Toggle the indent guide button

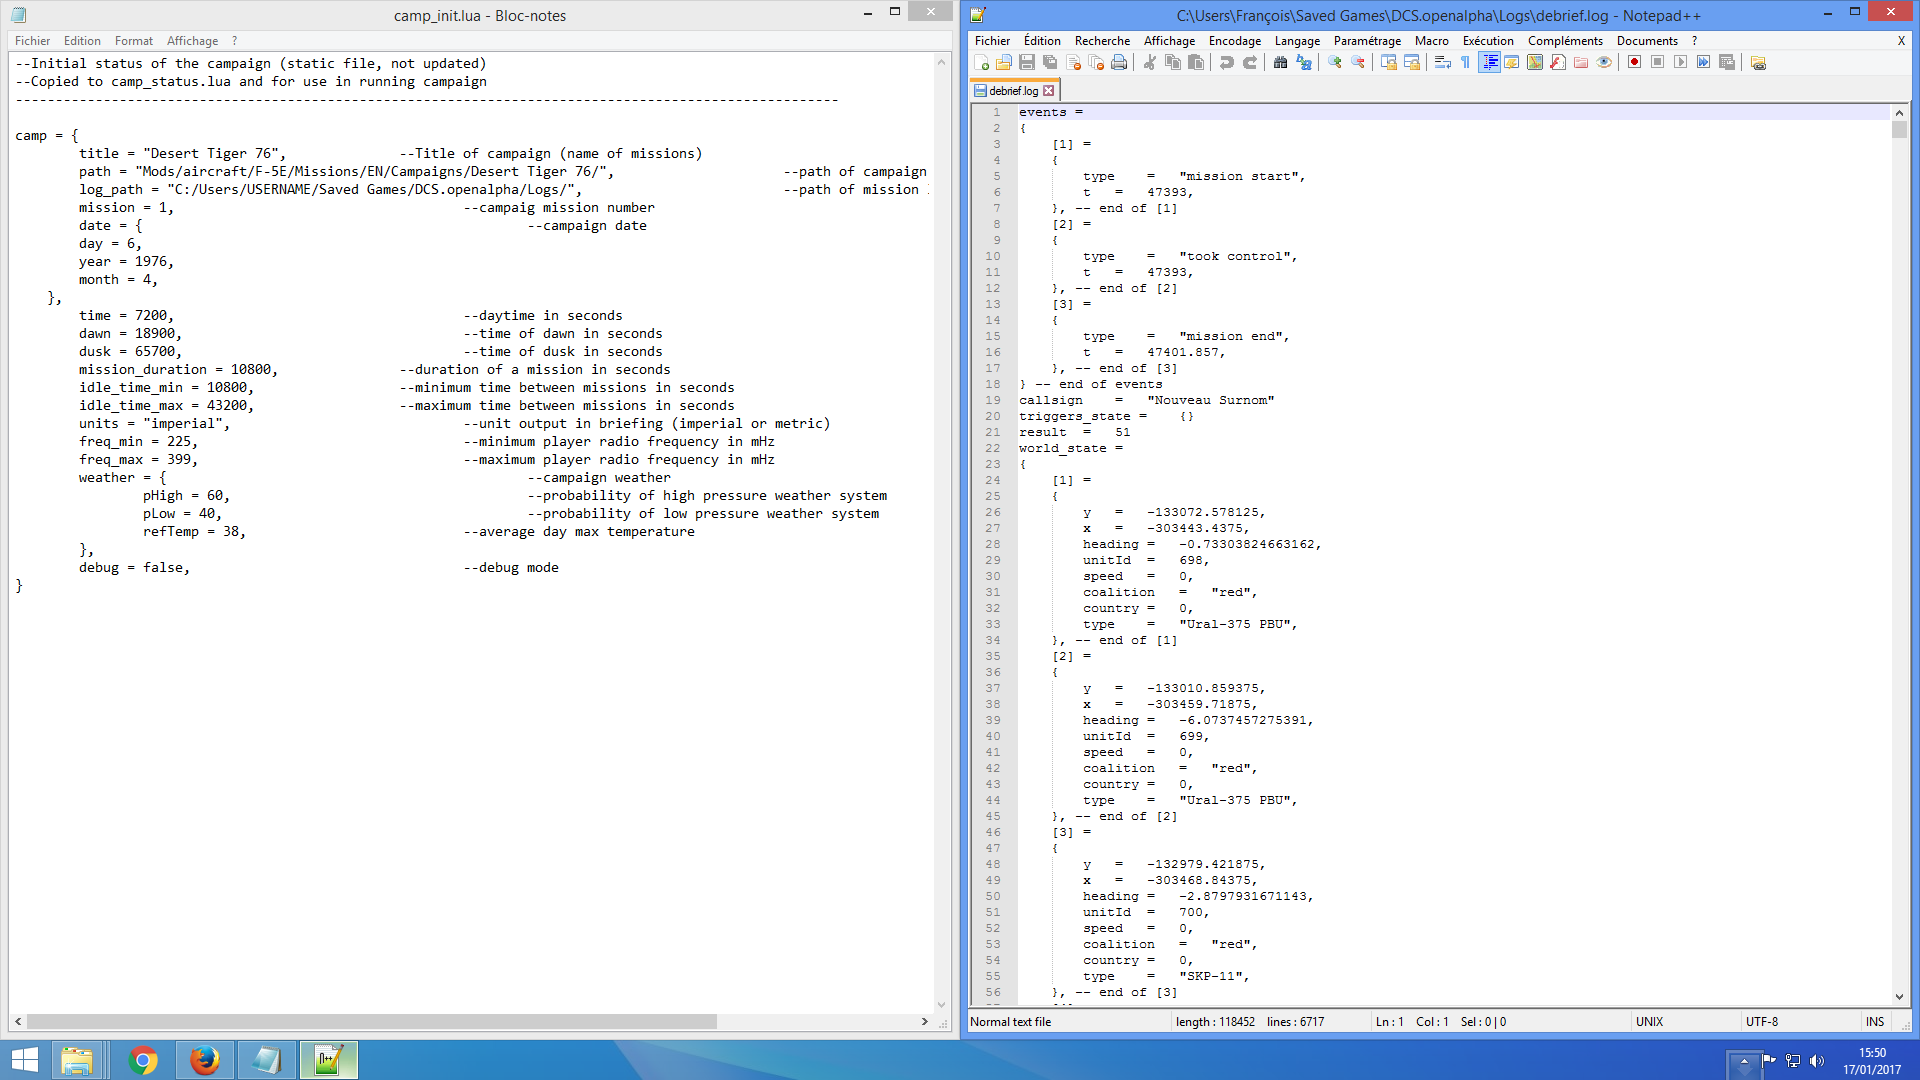pyautogui.click(x=1489, y=62)
